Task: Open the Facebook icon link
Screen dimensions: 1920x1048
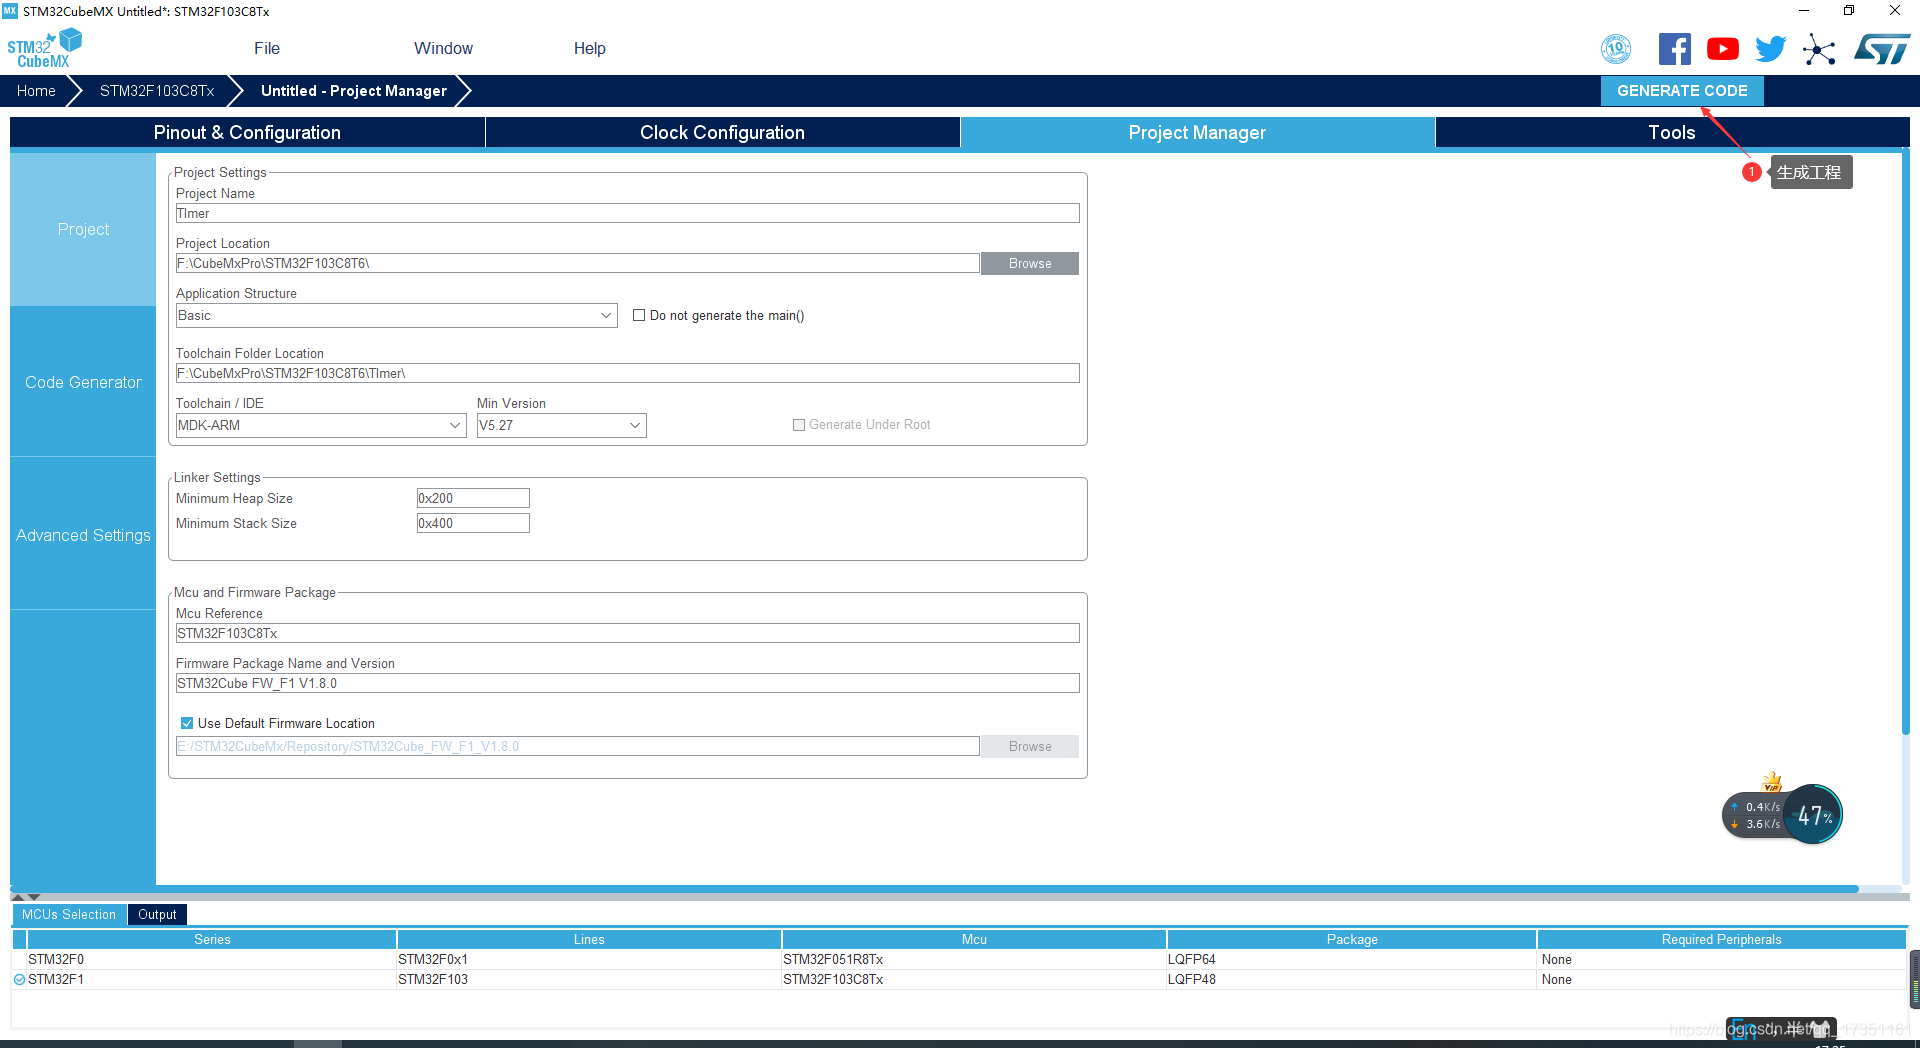Action: (x=1675, y=49)
